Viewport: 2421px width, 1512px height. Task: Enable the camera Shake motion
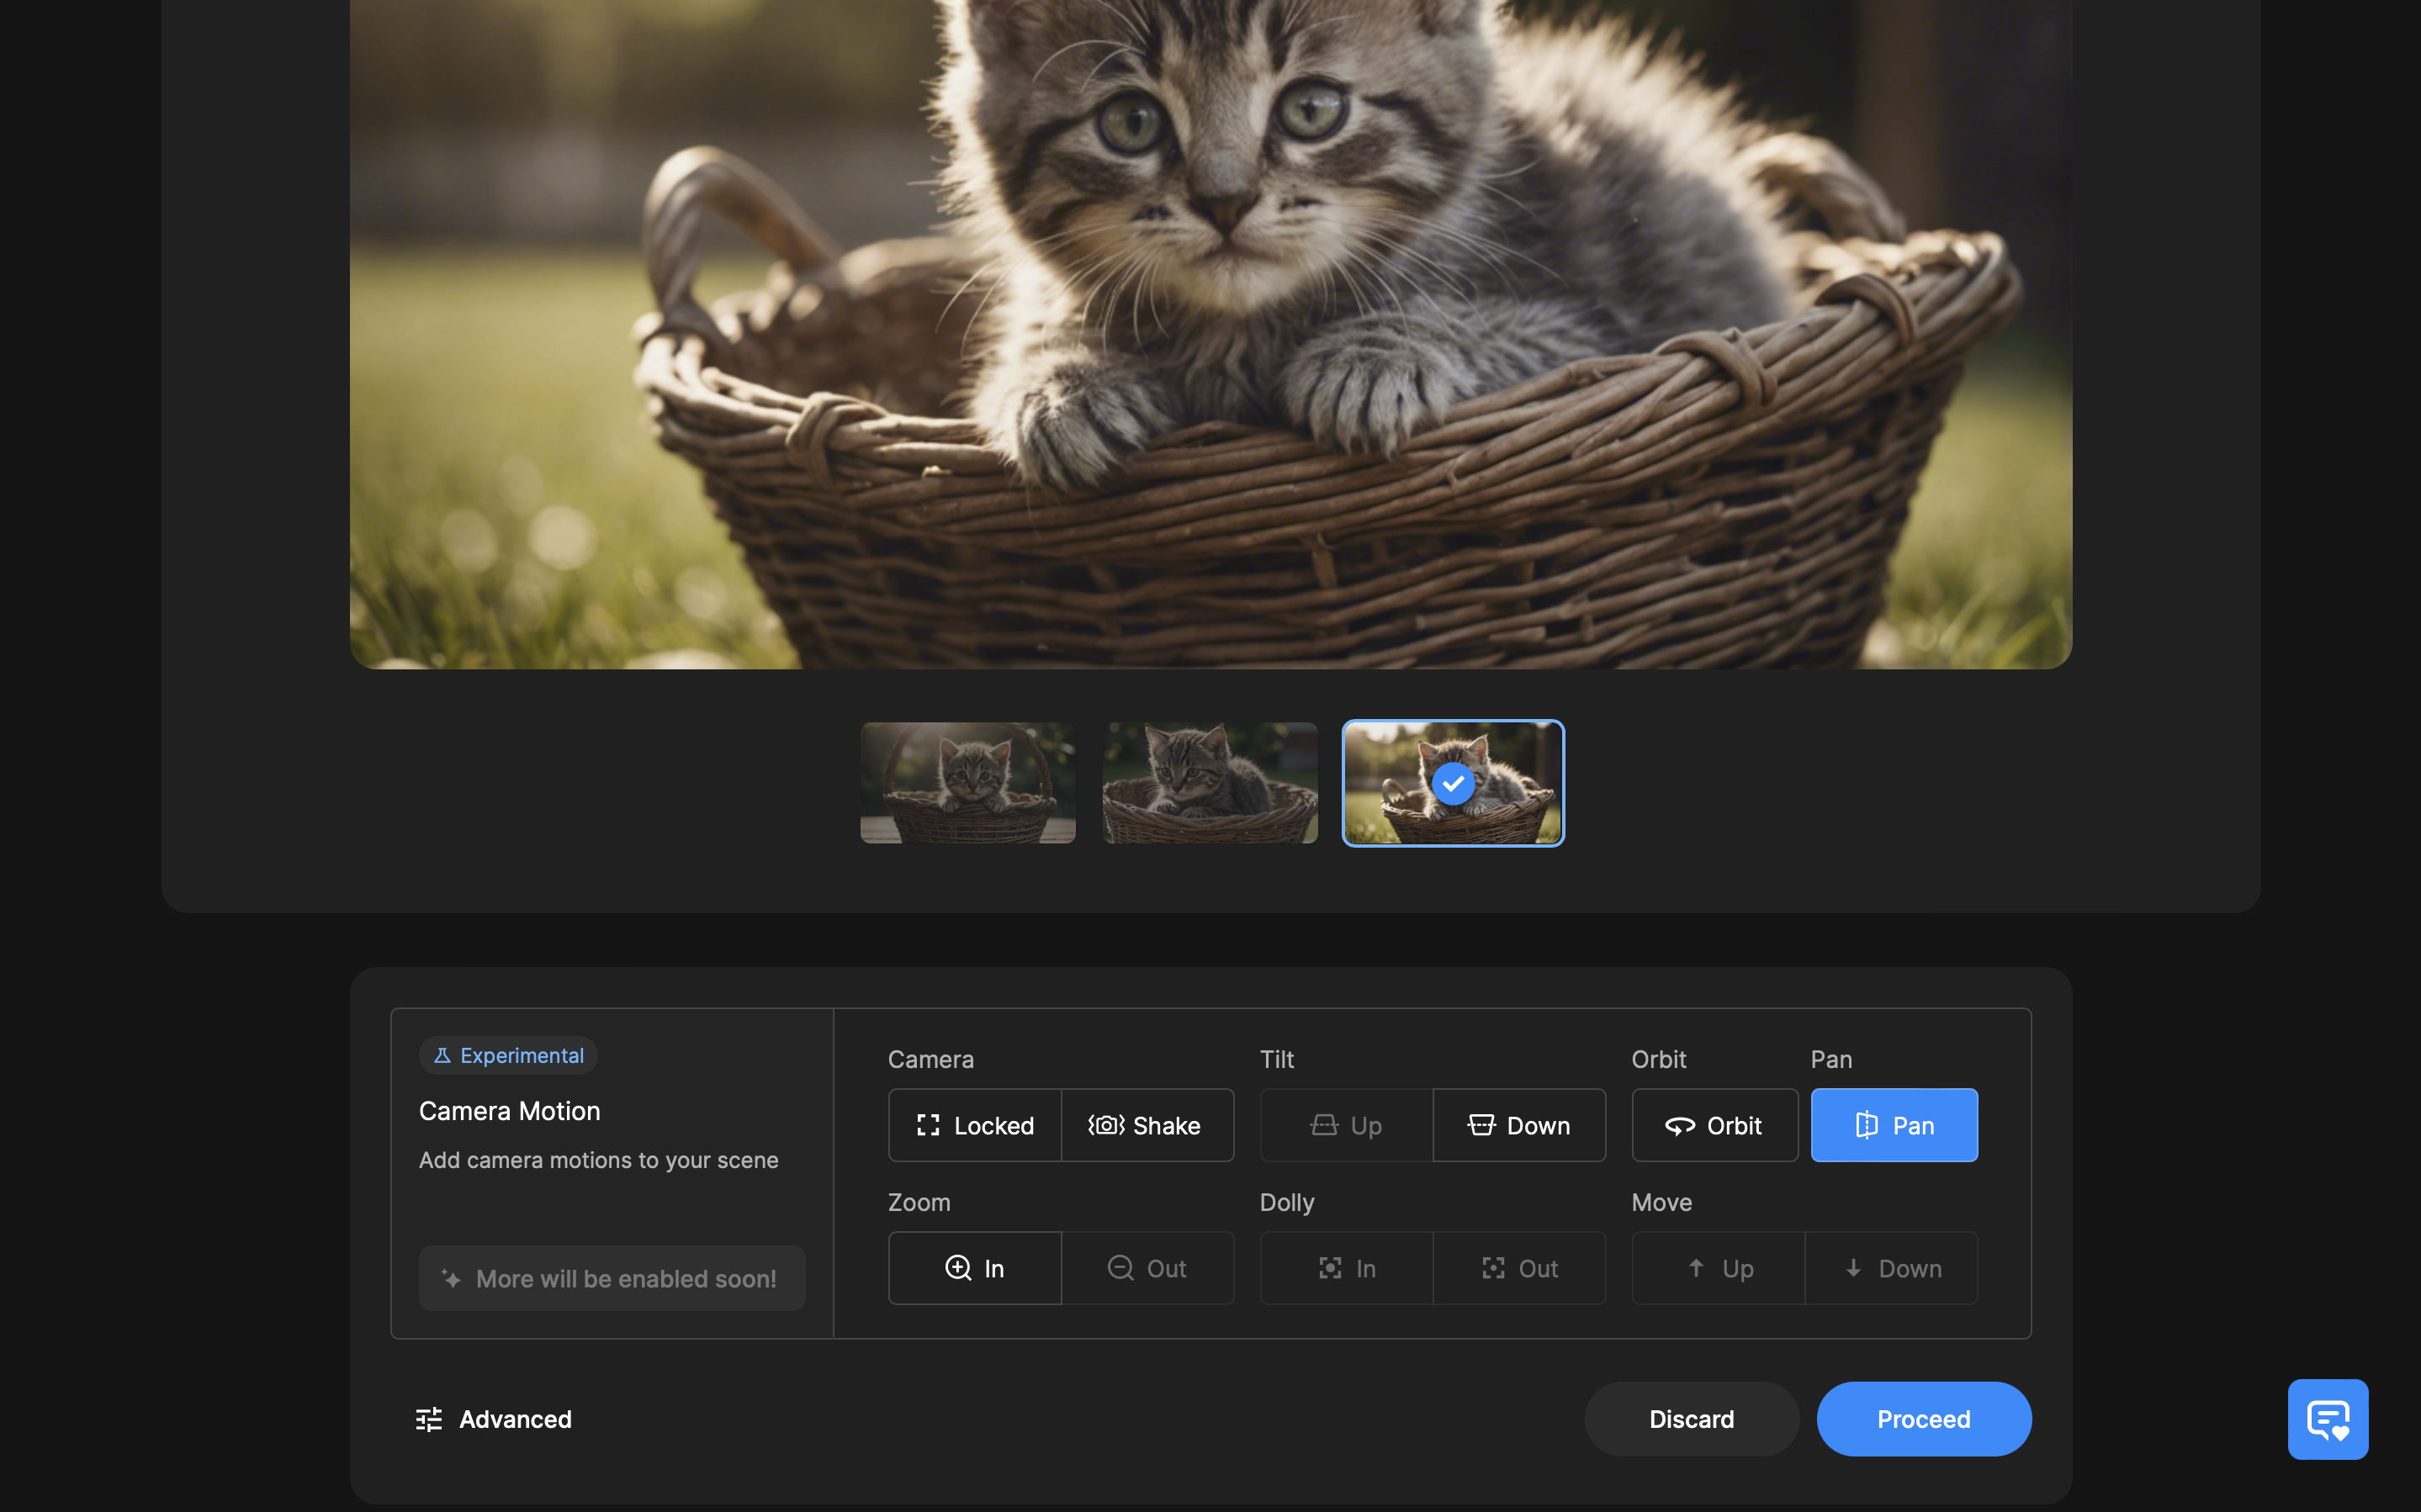point(1146,1125)
